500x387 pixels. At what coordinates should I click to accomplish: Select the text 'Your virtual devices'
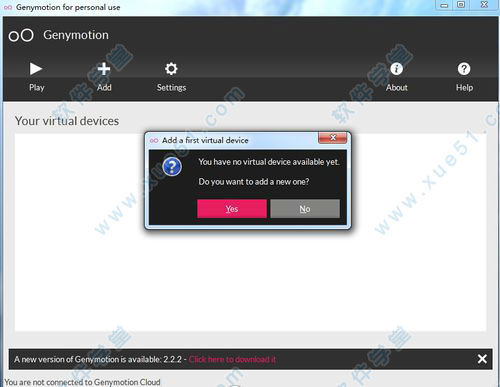pos(67,121)
